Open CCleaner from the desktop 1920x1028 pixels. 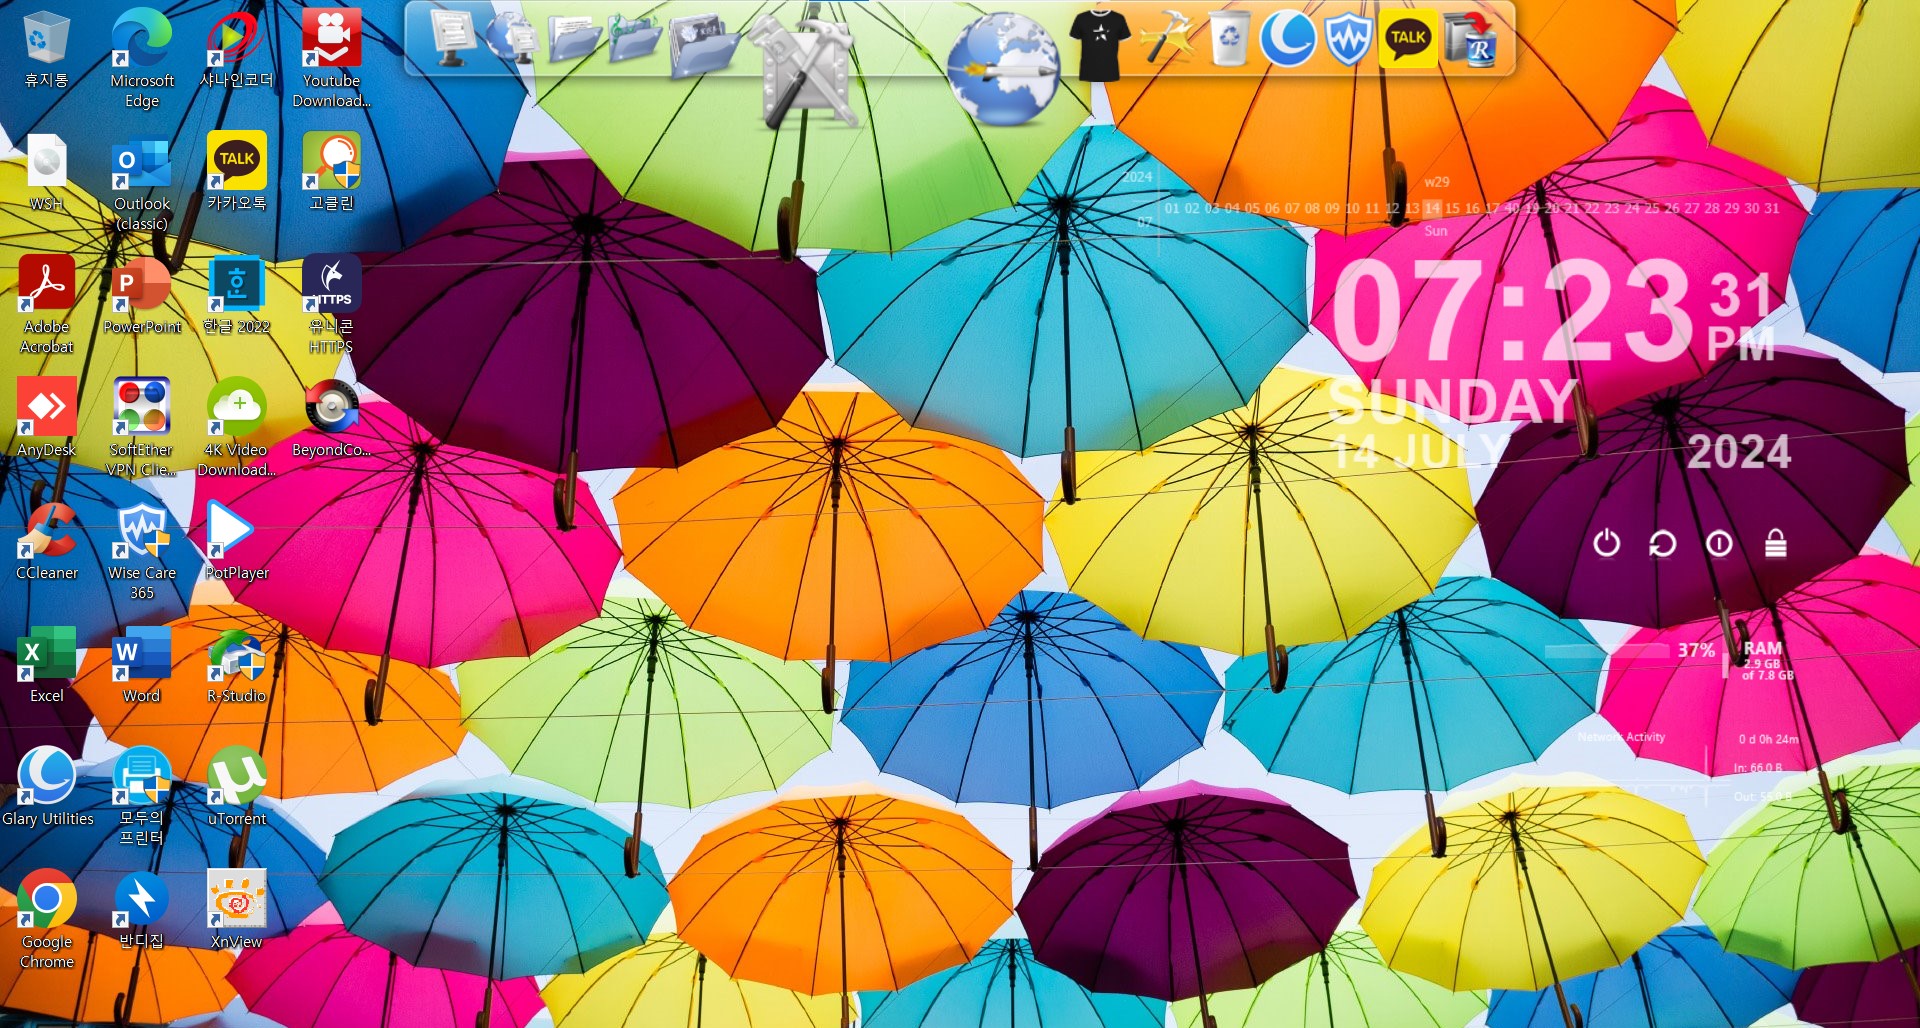click(46, 541)
